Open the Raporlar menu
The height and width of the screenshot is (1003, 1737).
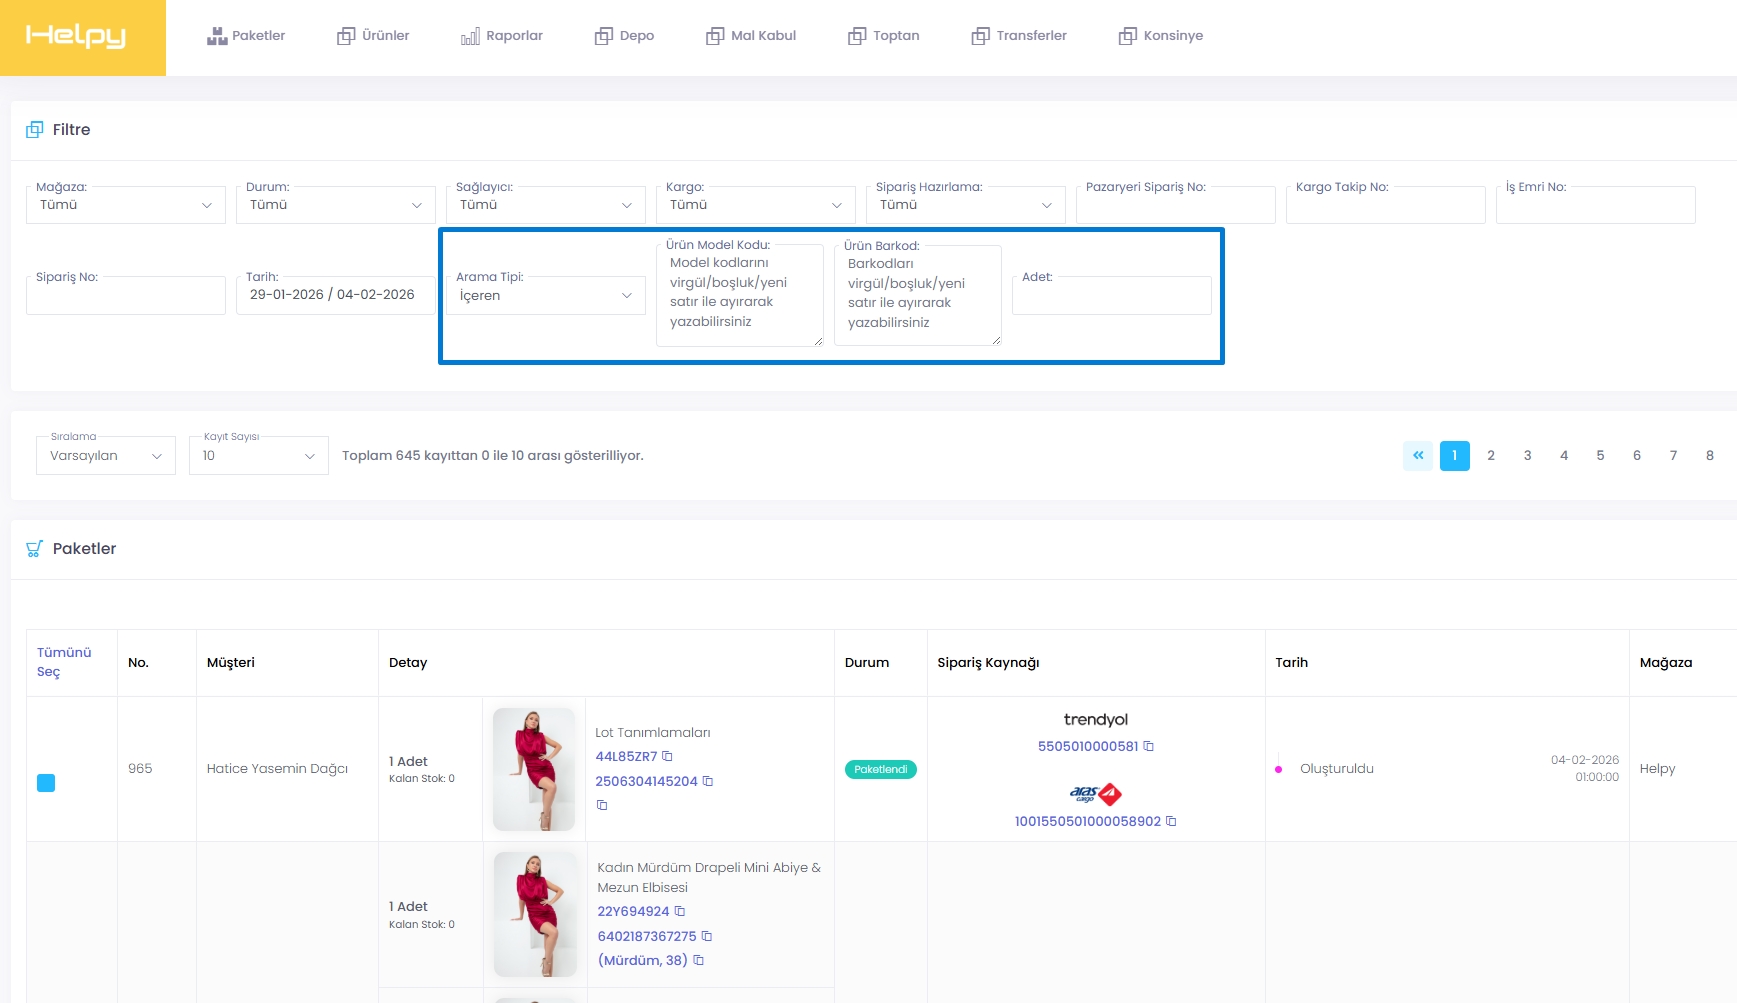tap(502, 36)
